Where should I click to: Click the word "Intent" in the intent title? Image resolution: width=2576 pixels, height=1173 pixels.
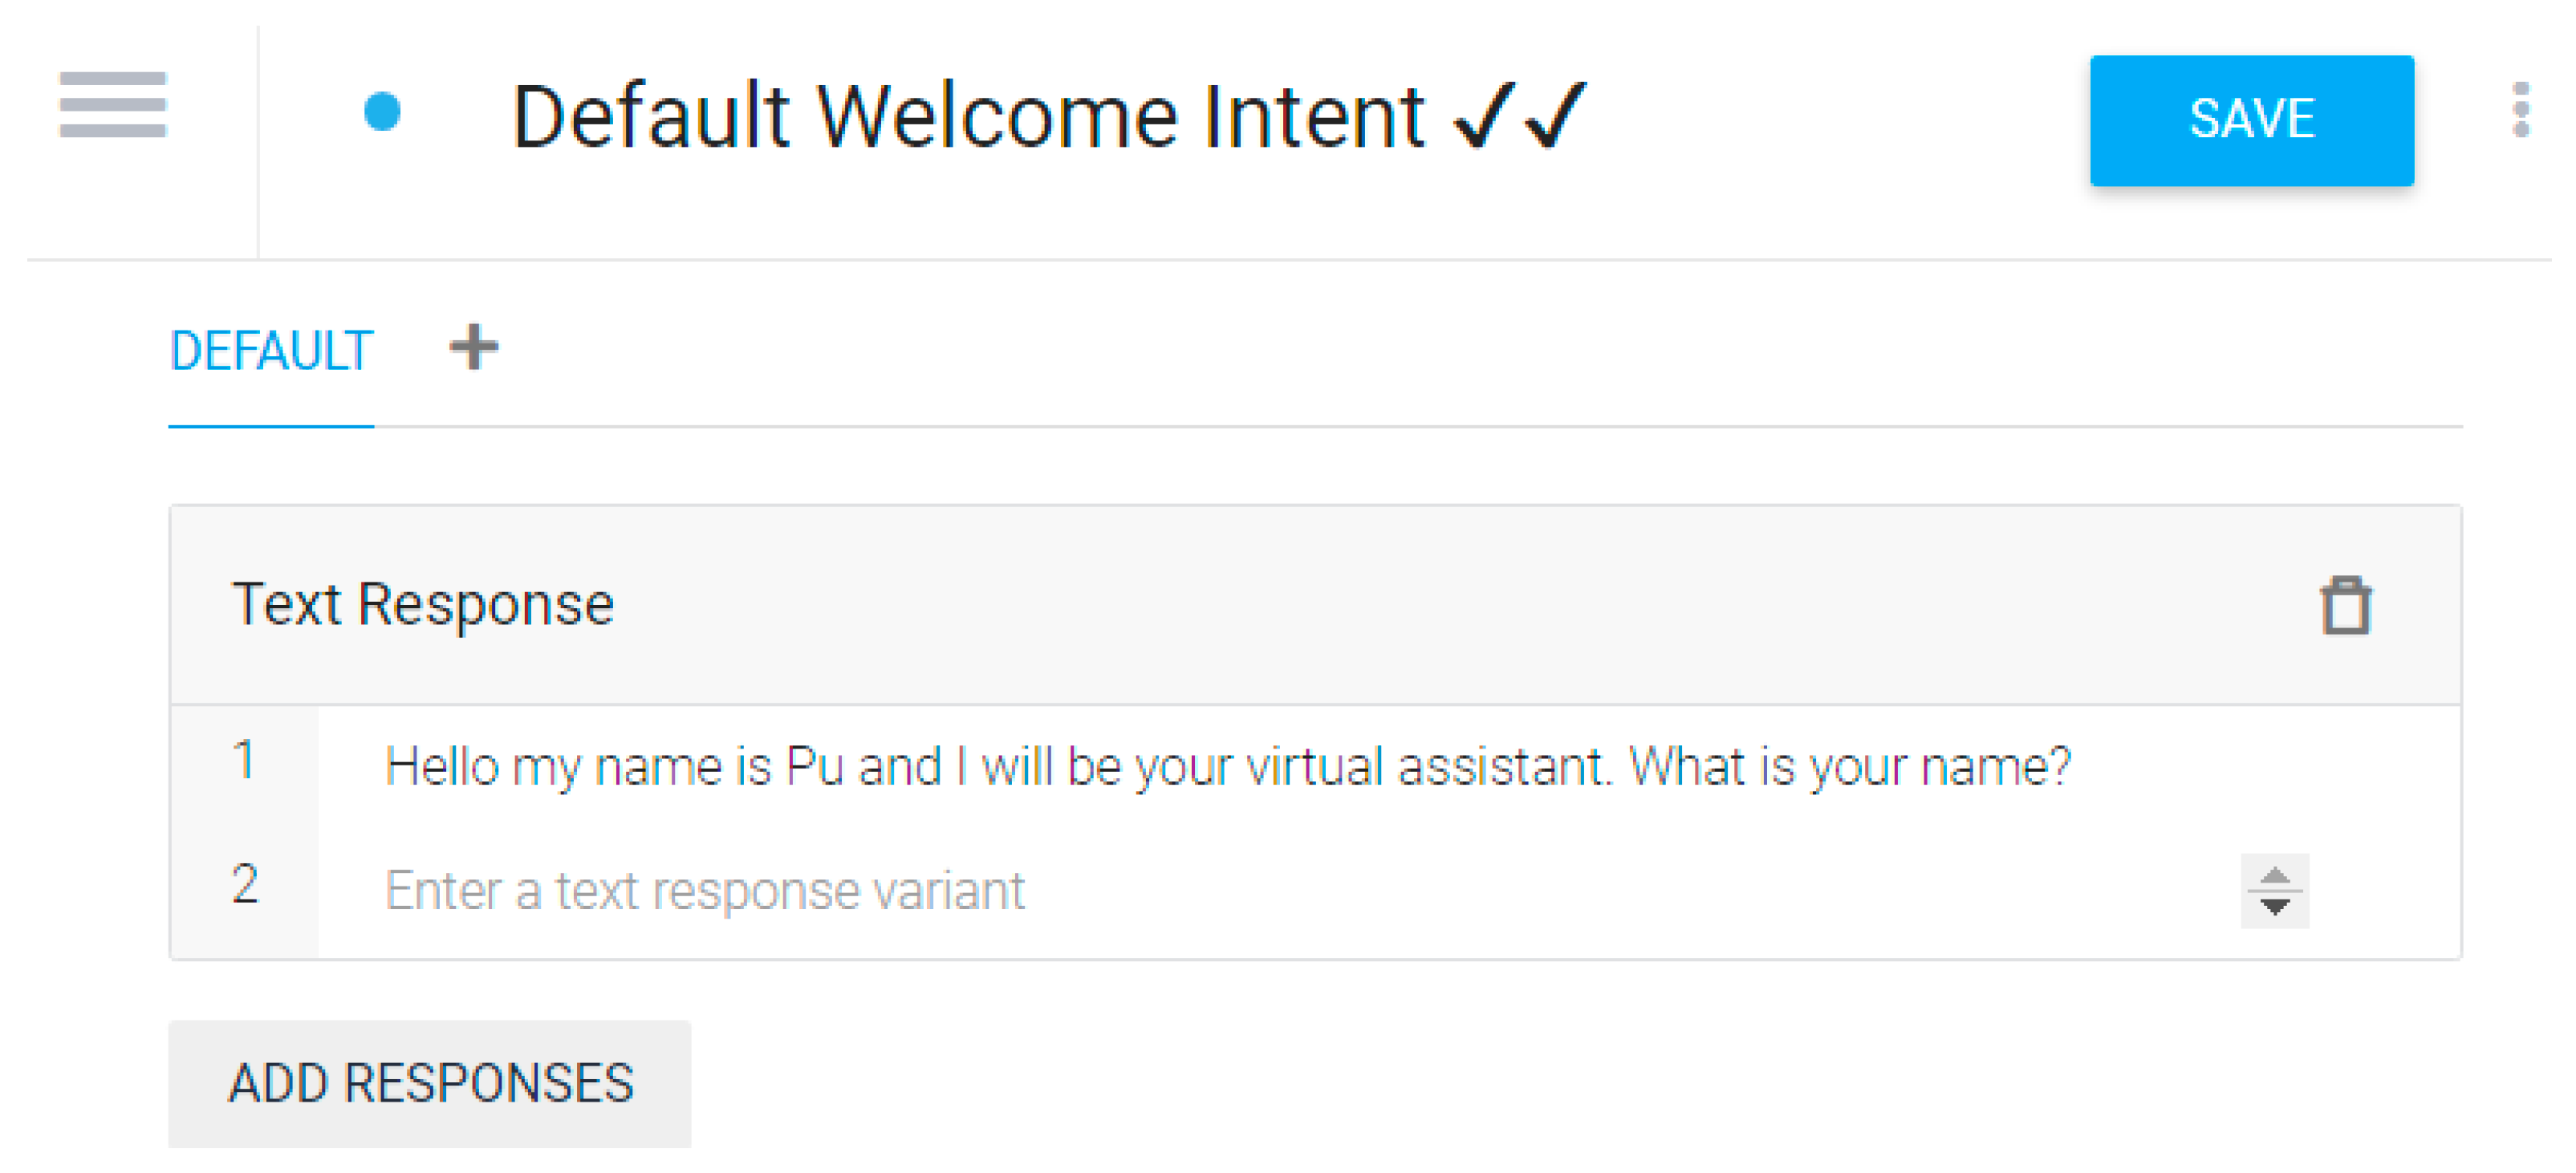1314,117
